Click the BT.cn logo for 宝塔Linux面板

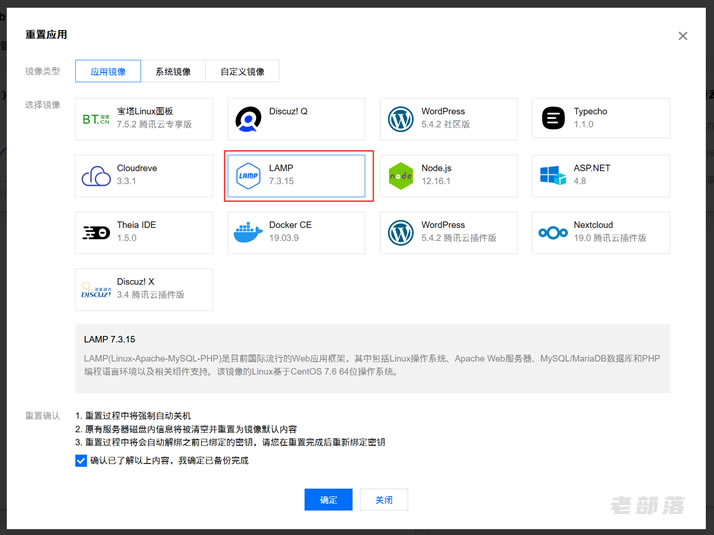(x=96, y=119)
